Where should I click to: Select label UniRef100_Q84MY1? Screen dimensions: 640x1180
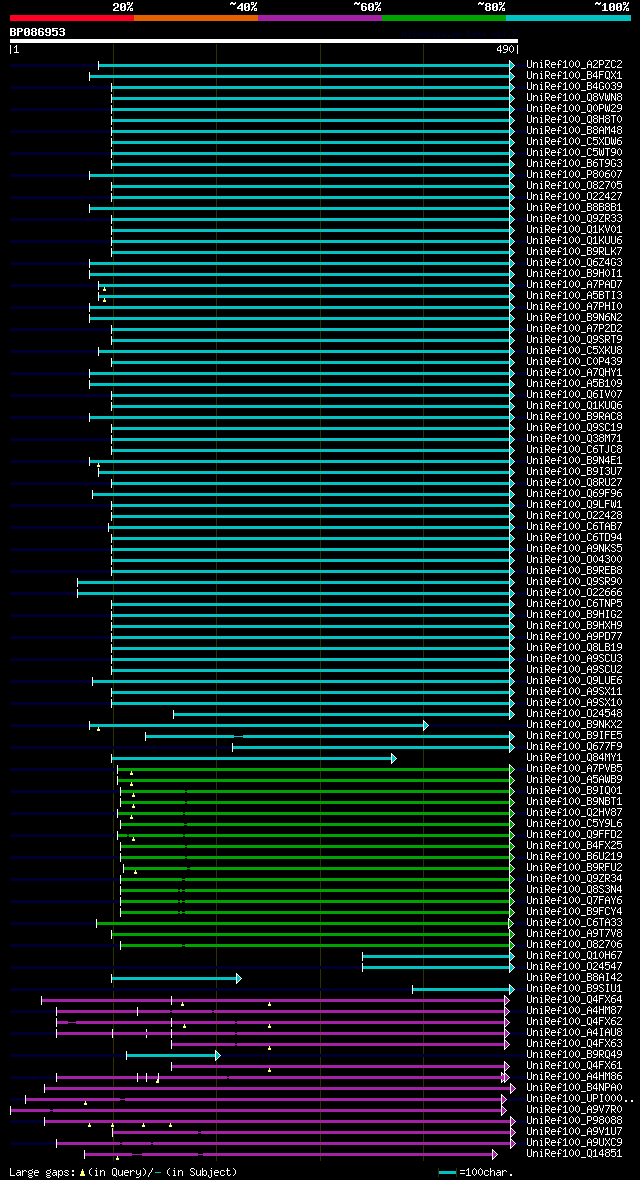click(x=574, y=758)
